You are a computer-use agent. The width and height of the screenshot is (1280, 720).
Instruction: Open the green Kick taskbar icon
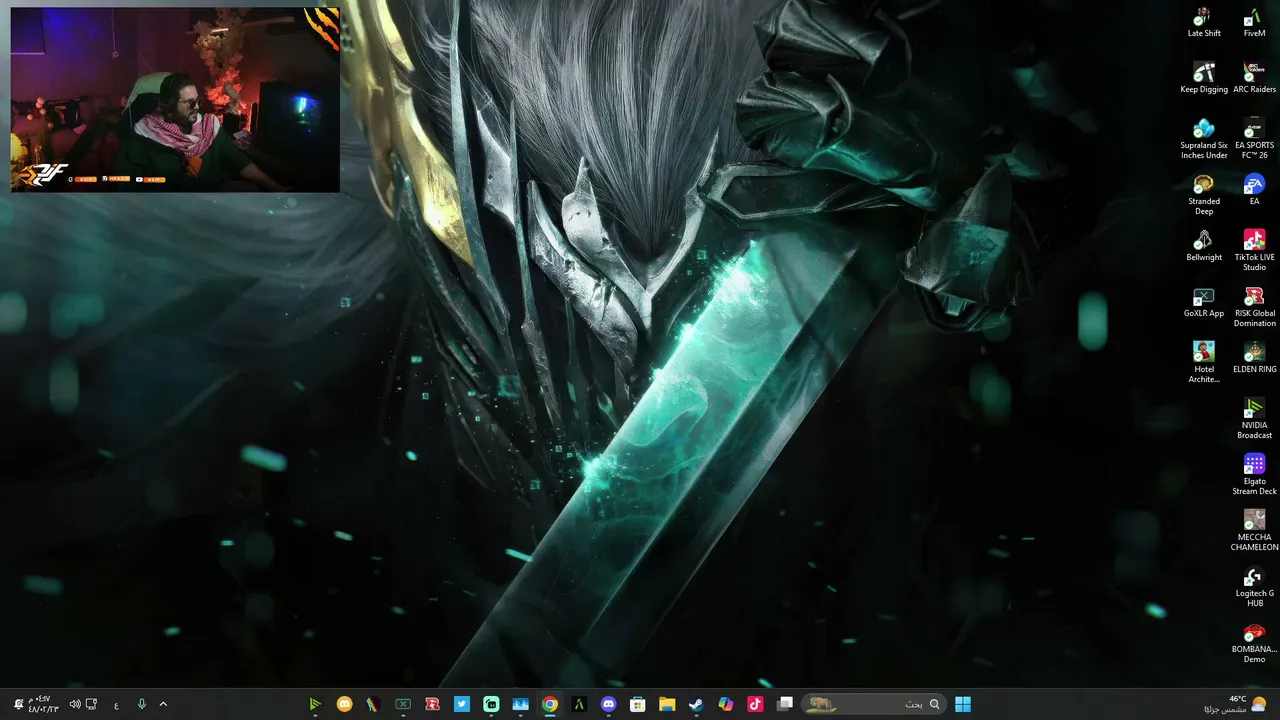[x=491, y=704]
